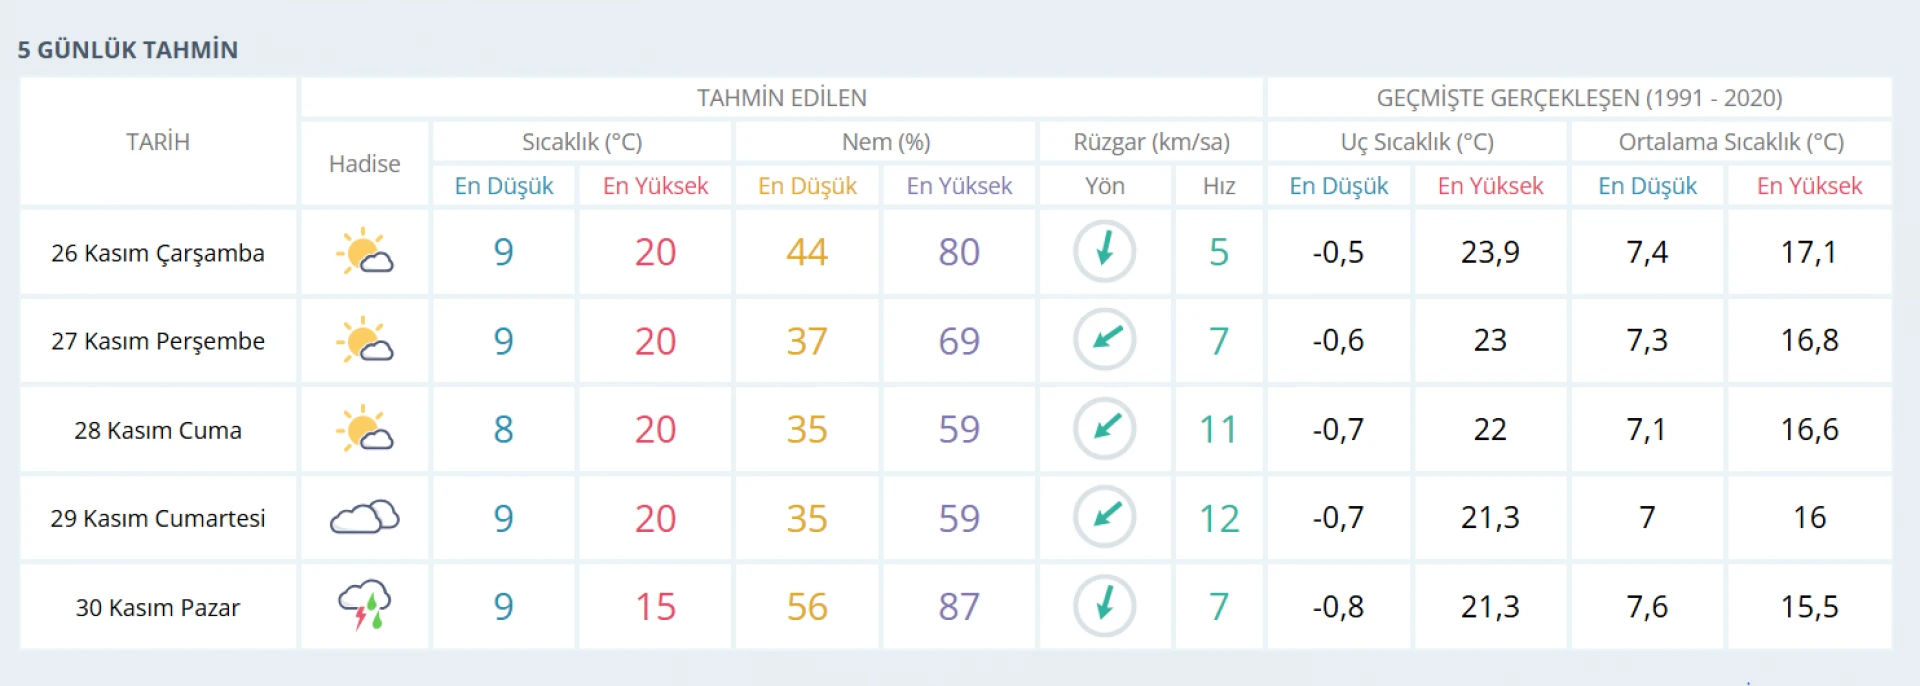The height and width of the screenshot is (686, 1920).
Task: Click the cloudy icon for 29 Kasım Cumartesi
Action: coord(364,517)
